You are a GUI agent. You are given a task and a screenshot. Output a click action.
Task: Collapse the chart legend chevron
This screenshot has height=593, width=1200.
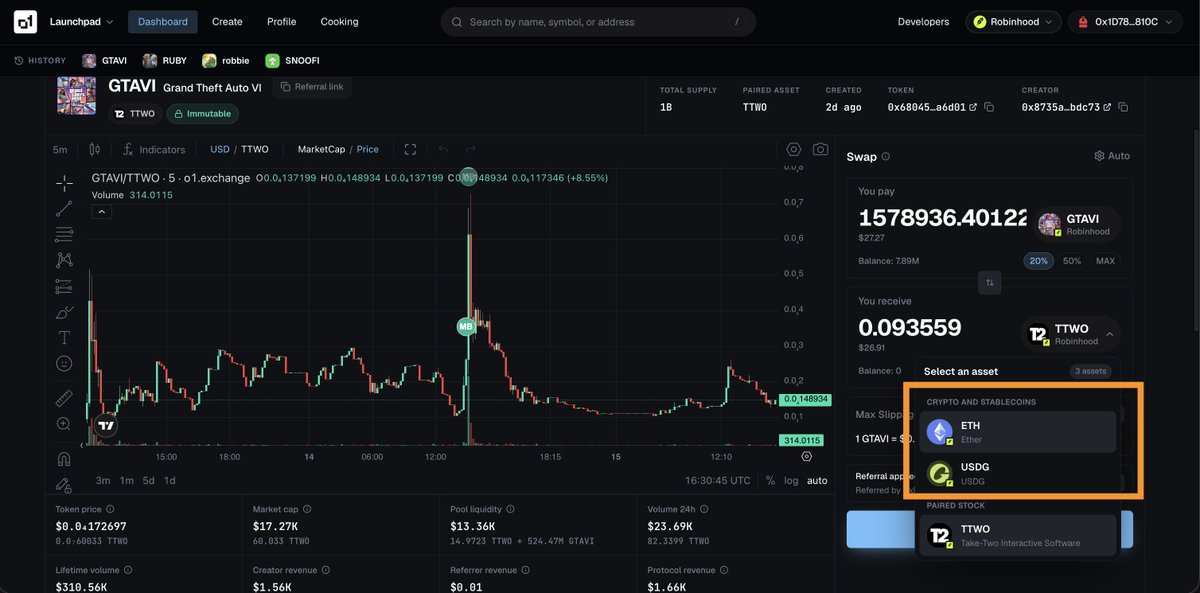point(102,212)
